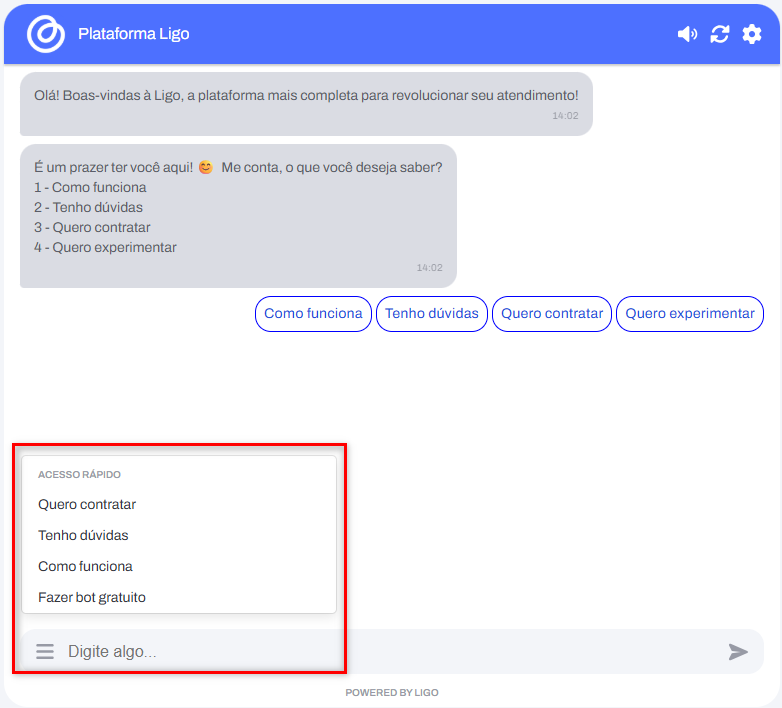
Task: Click the "Plataforma Ligo" header title
Action: pos(134,34)
